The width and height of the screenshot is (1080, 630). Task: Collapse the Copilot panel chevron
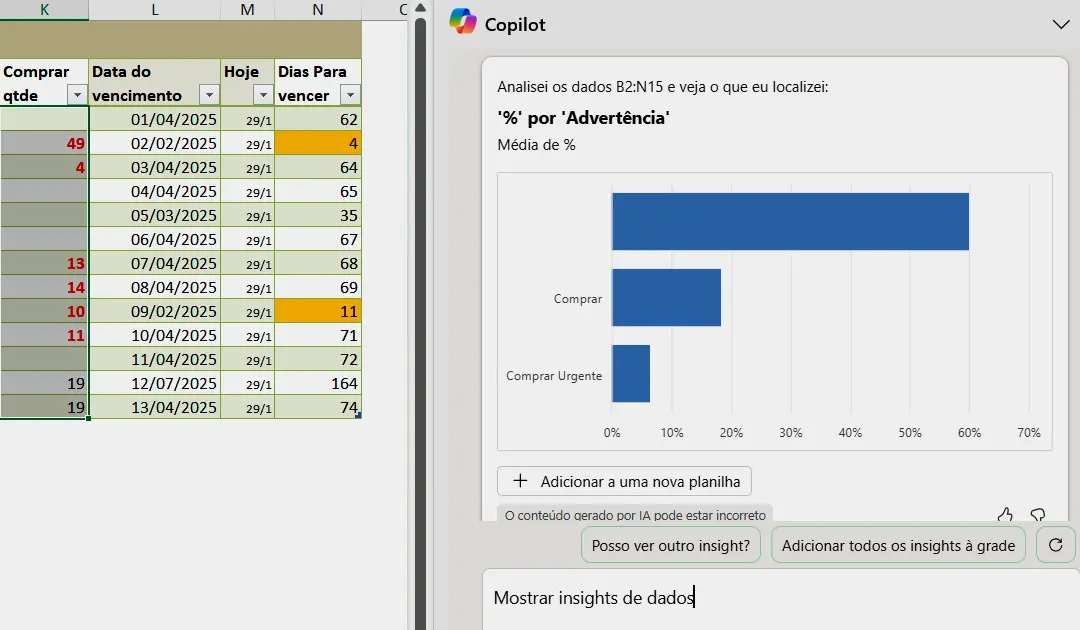pos(1061,25)
